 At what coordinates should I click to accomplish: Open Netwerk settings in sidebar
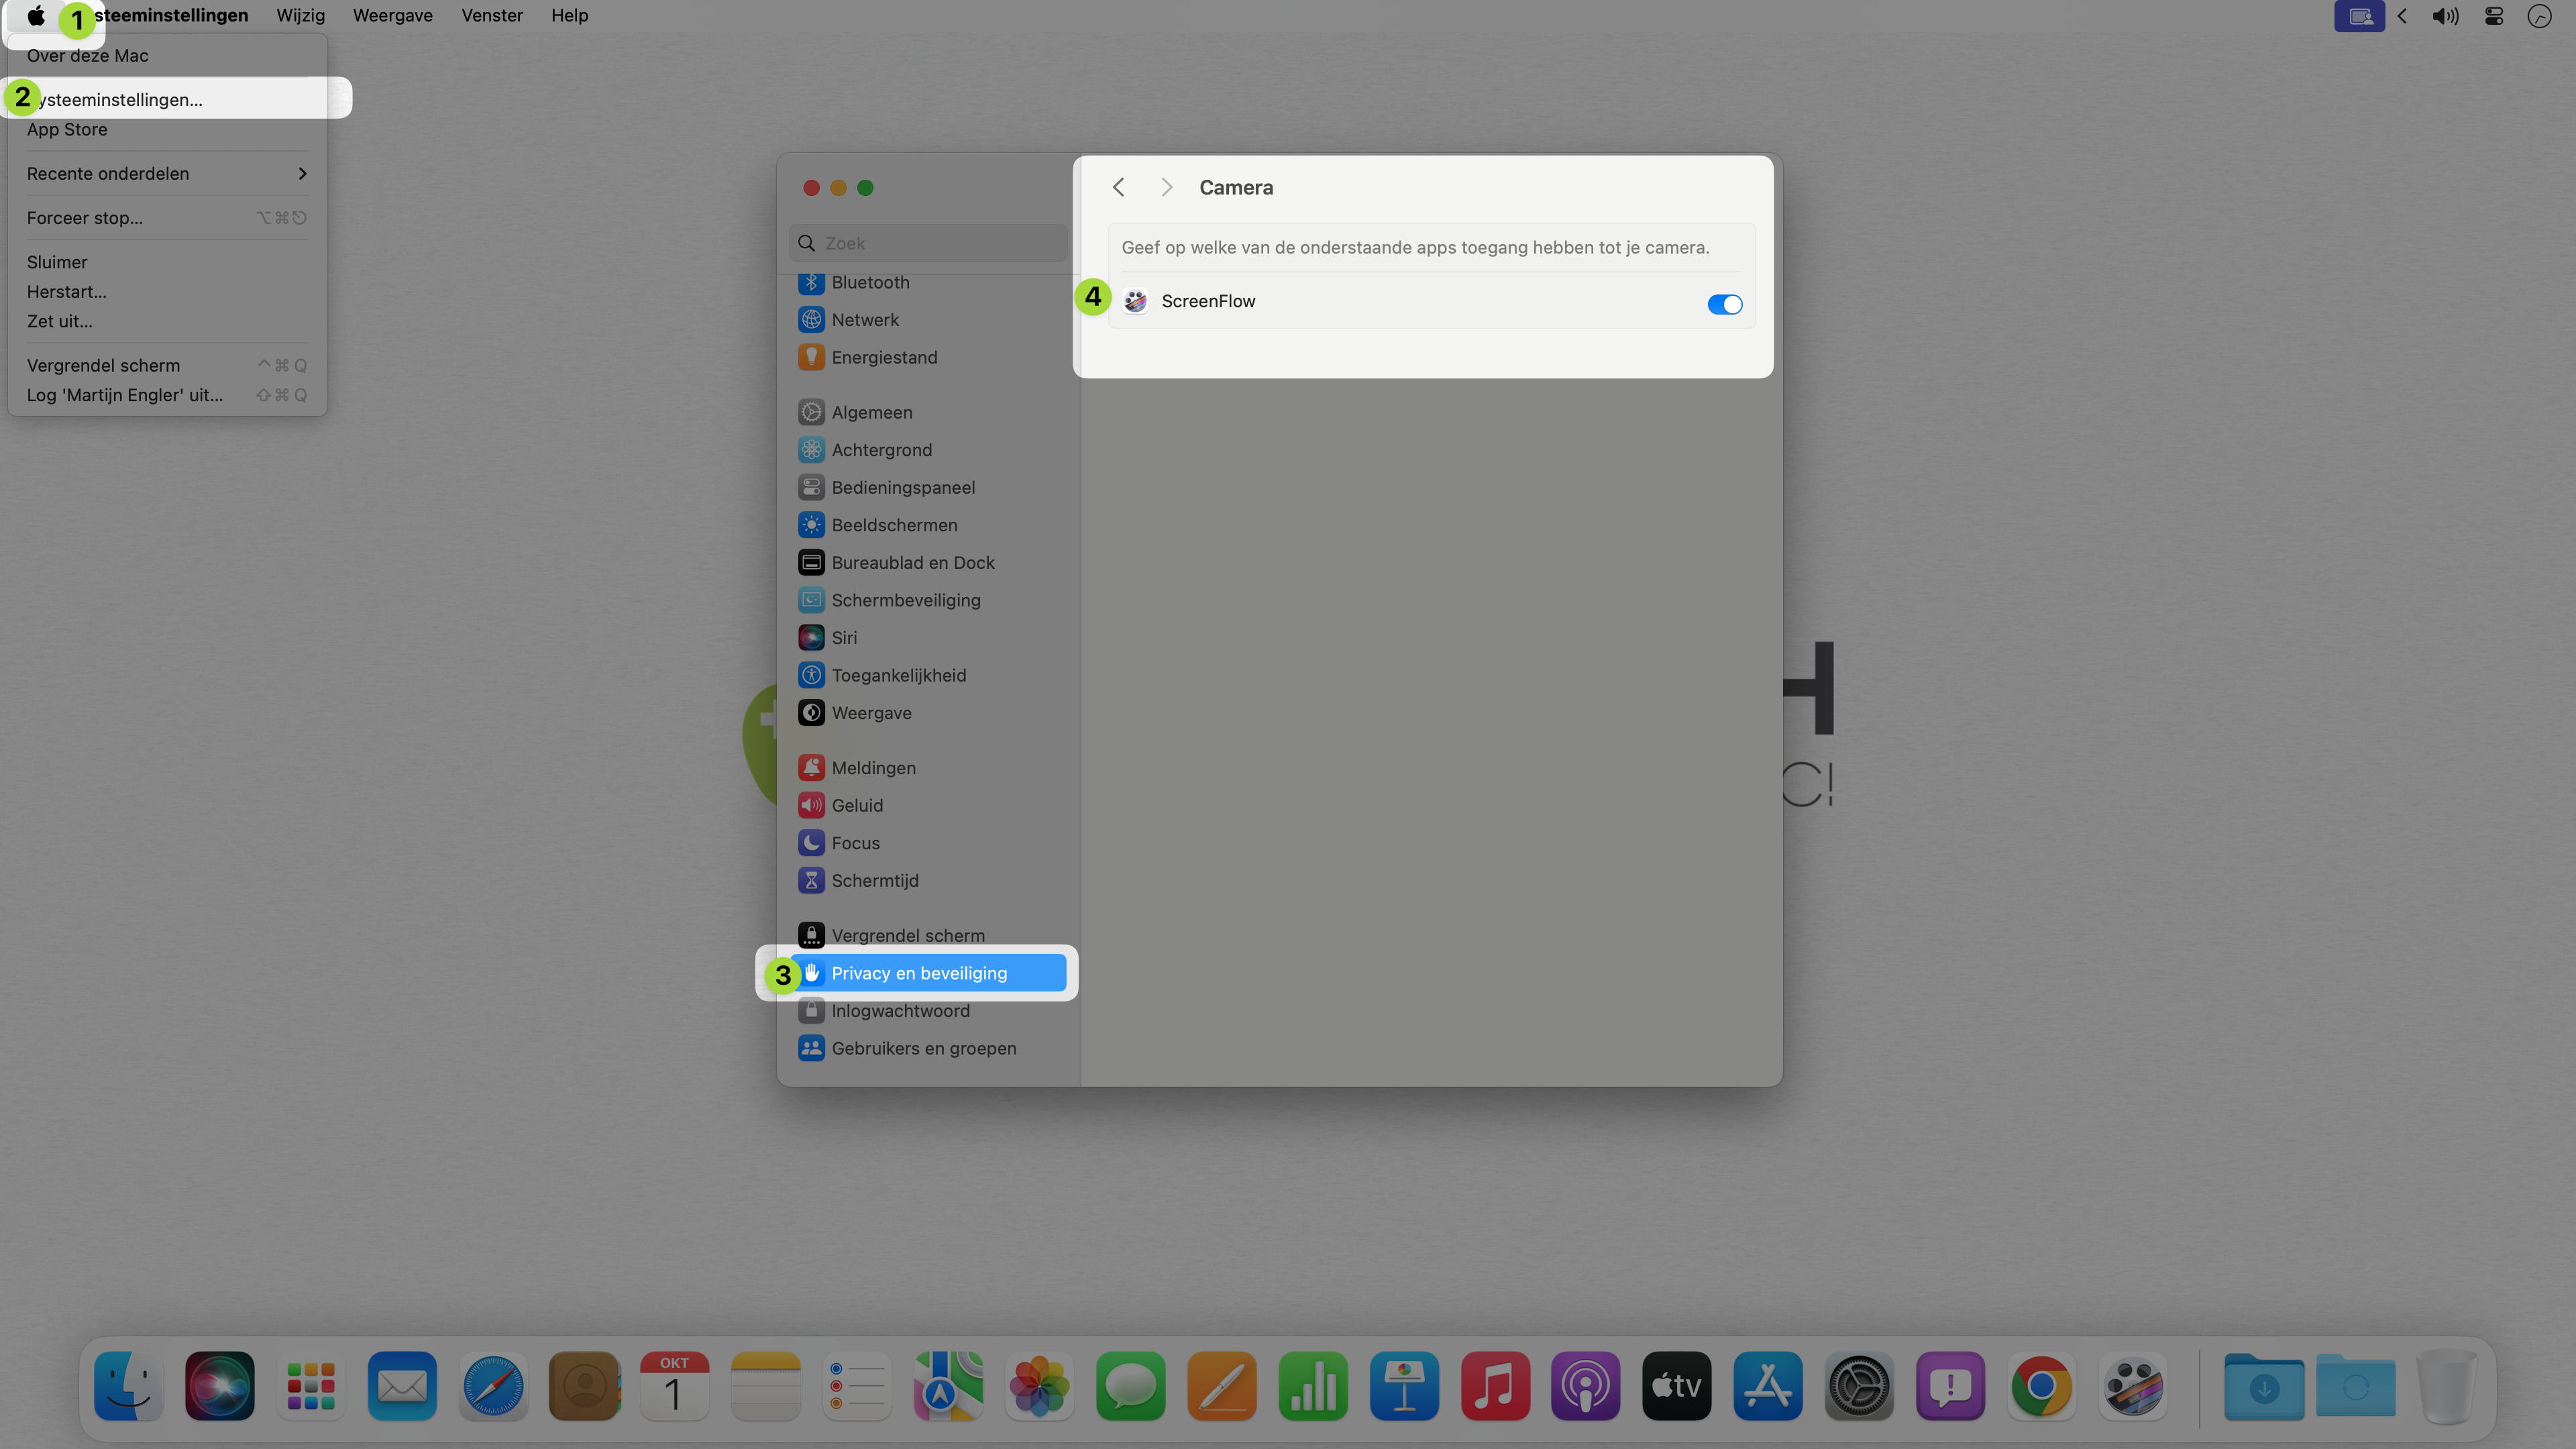[928, 320]
